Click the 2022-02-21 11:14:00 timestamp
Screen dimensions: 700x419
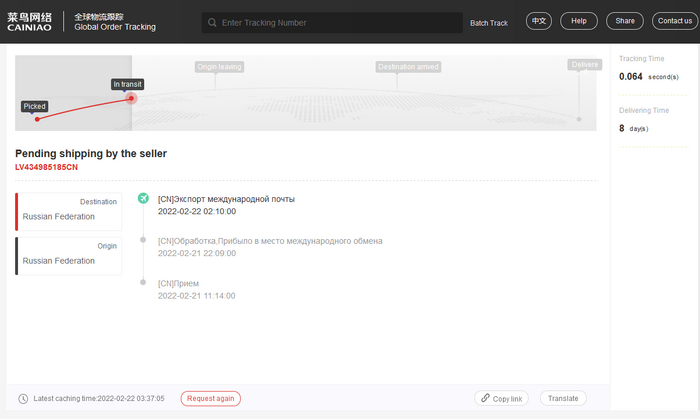pos(196,296)
